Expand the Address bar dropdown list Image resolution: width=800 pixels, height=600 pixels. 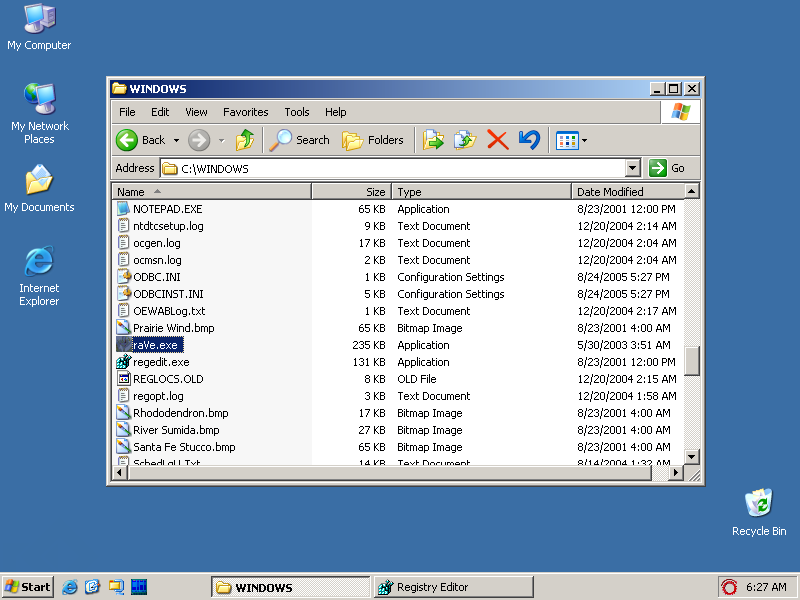(x=633, y=168)
